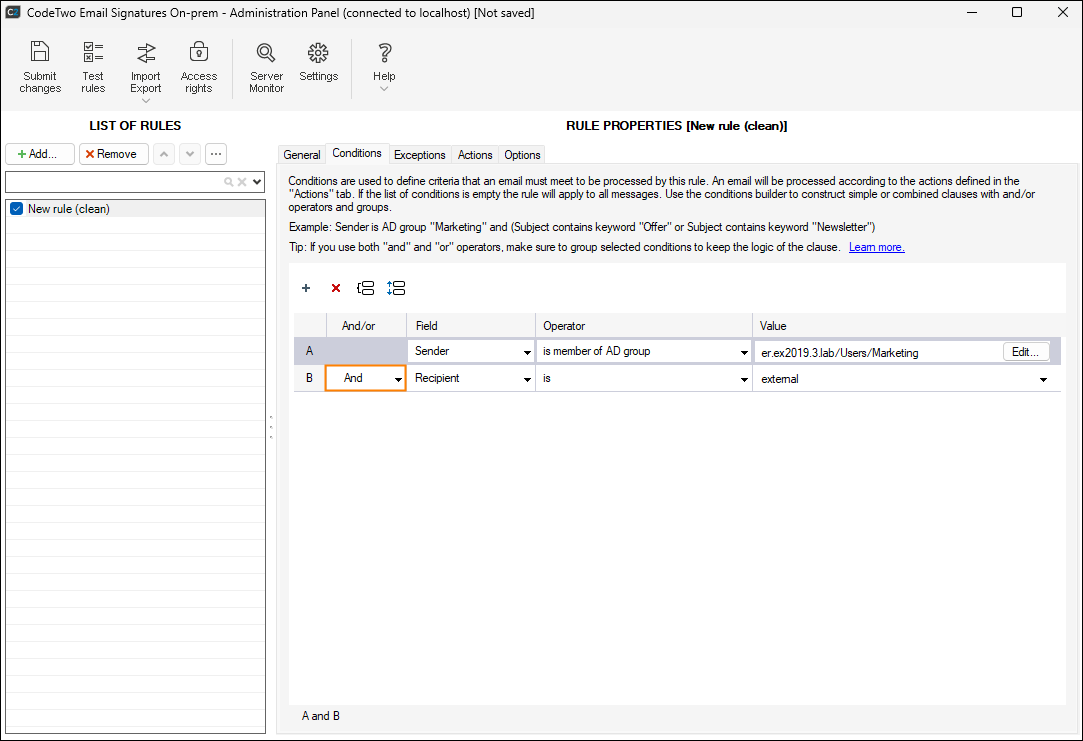Ungroup conditions icon in builder toolbar
1083x741 pixels.
396,288
